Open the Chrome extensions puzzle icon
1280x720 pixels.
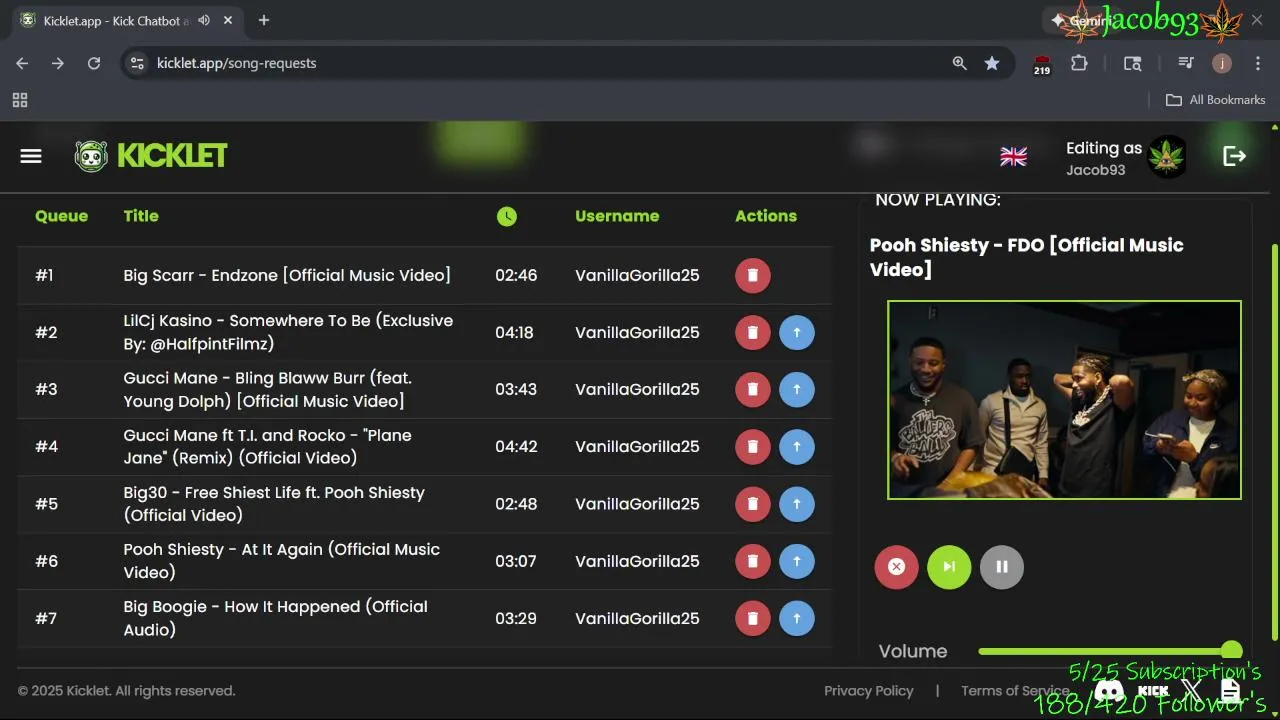coord(1079,63)
